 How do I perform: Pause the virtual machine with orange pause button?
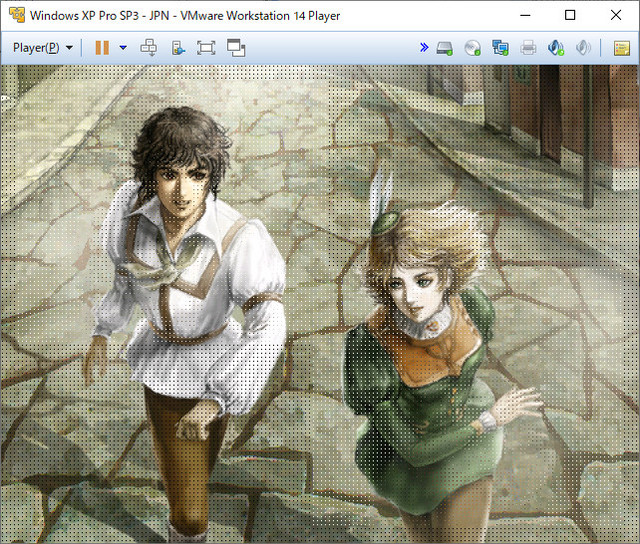(102, 48)
